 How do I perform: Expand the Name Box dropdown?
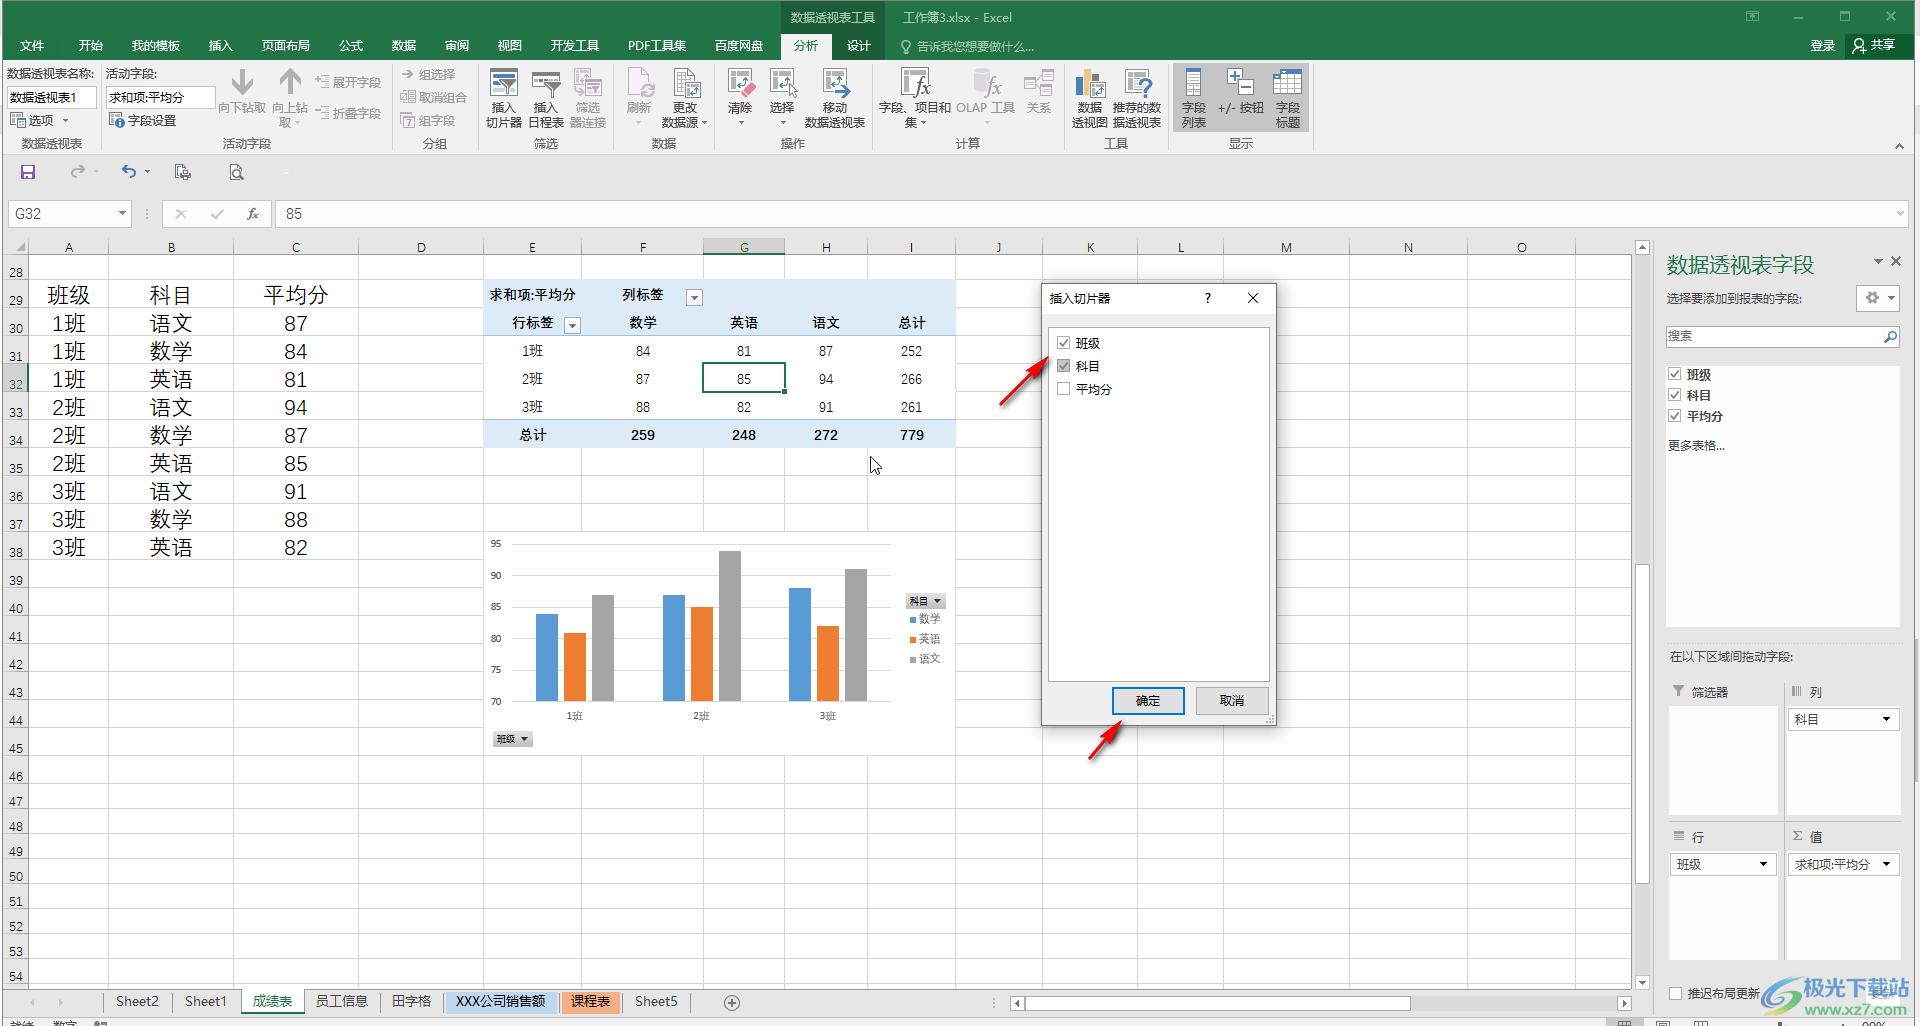click(x=122, y=214)
